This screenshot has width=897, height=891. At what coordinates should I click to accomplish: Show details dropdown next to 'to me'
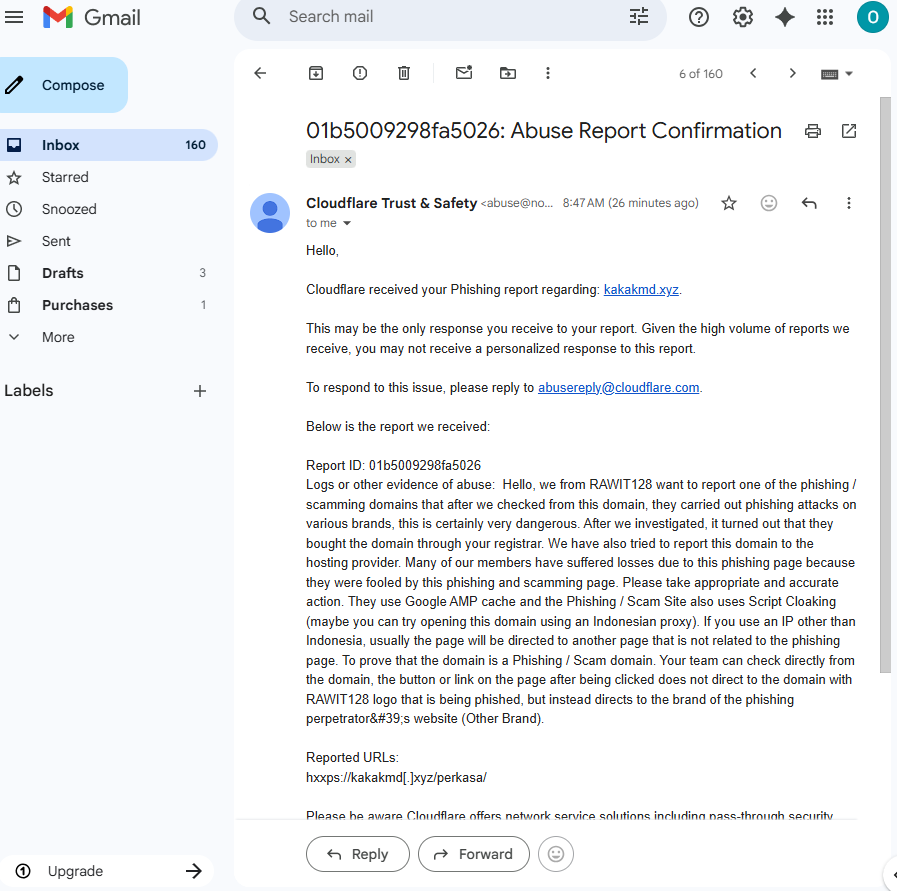click(x=347, y=223)
